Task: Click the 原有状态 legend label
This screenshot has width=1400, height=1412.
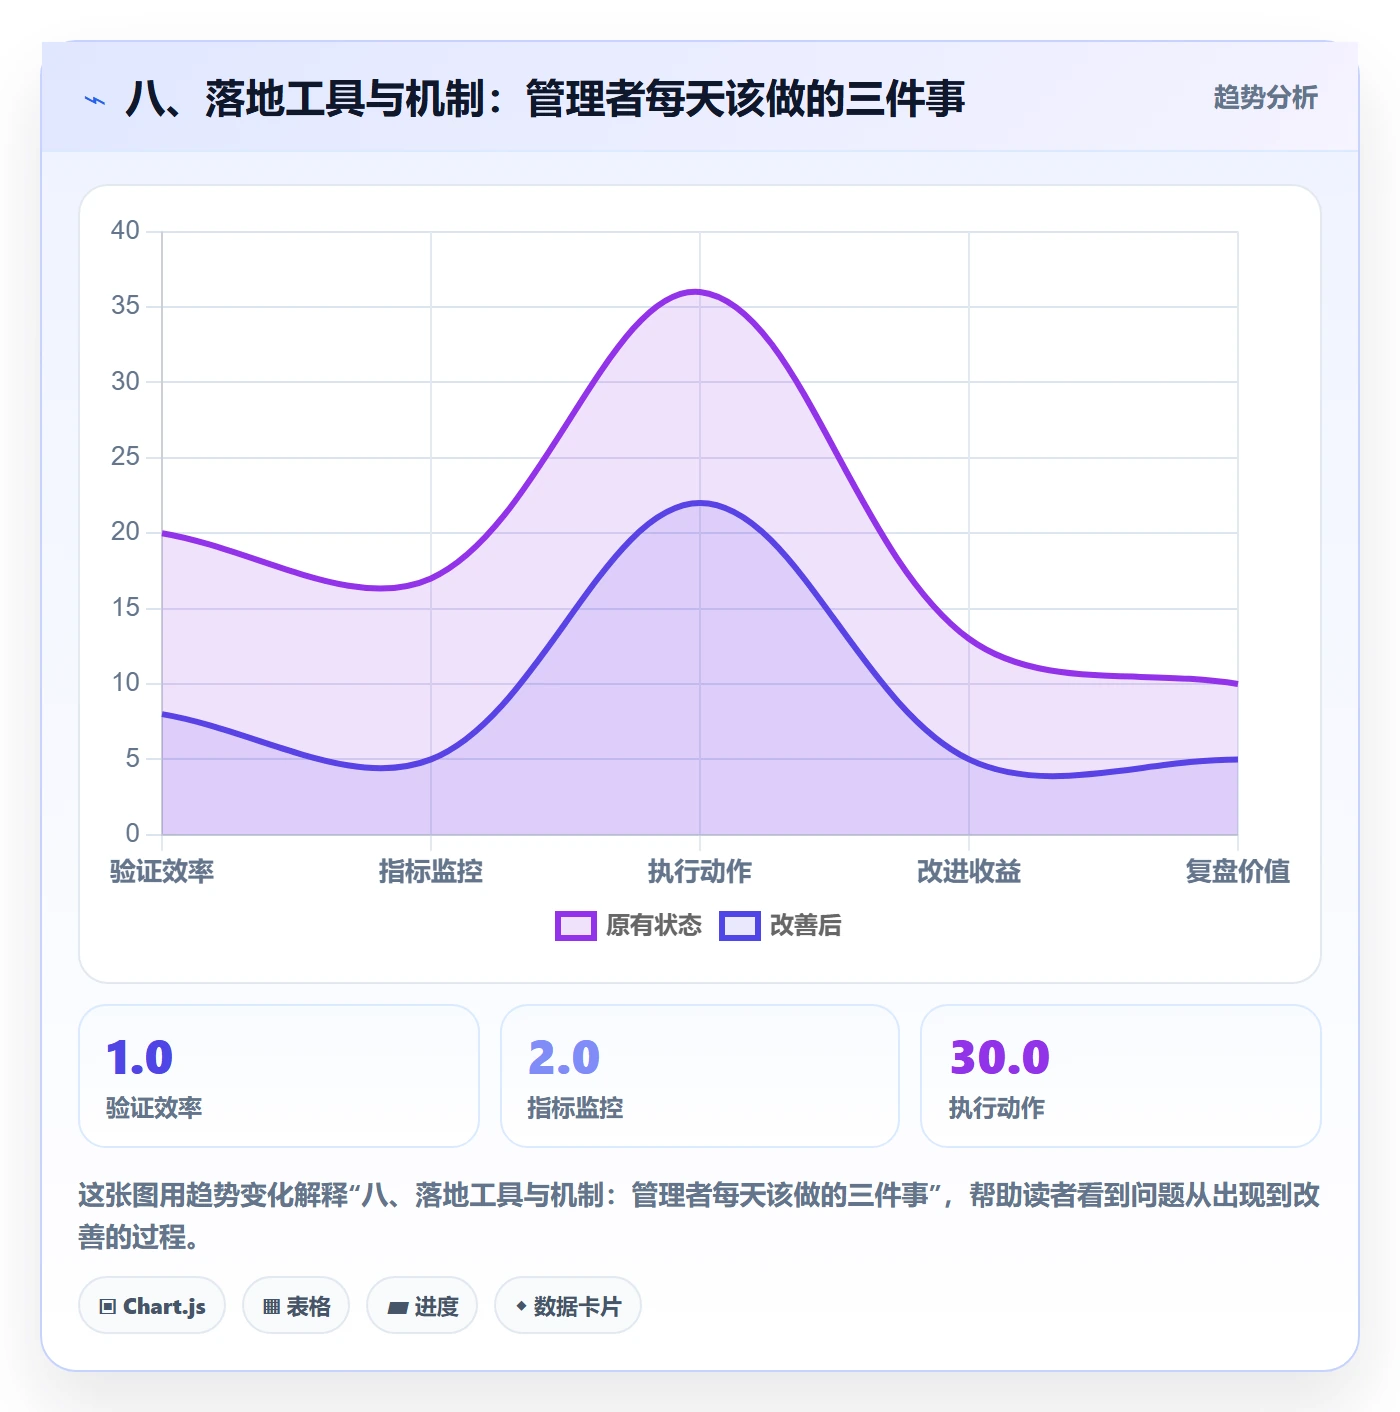Action: [x=654, y=926]
